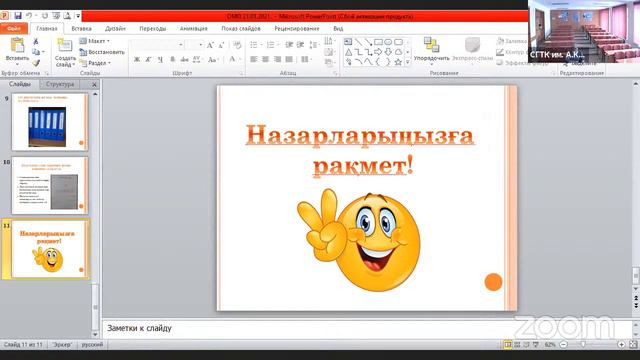Open the Customize Quick Access Toolbar dropdown
Image resolution: width=640 pixels, height=360 pixels.
78,16
